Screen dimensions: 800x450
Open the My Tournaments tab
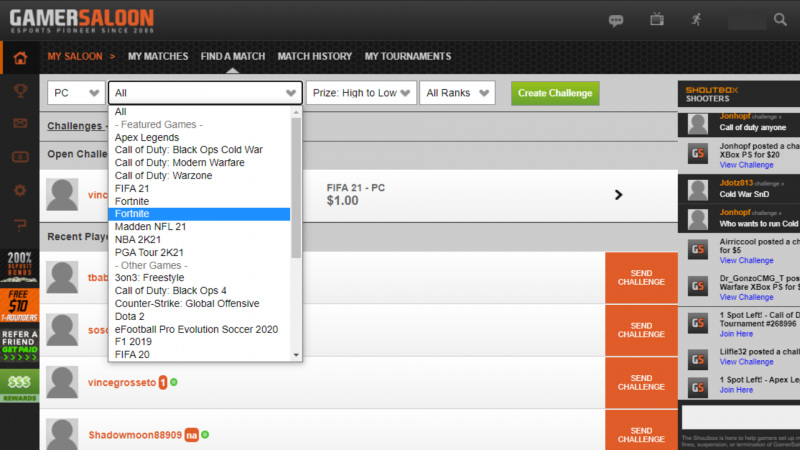click(408, 57)
